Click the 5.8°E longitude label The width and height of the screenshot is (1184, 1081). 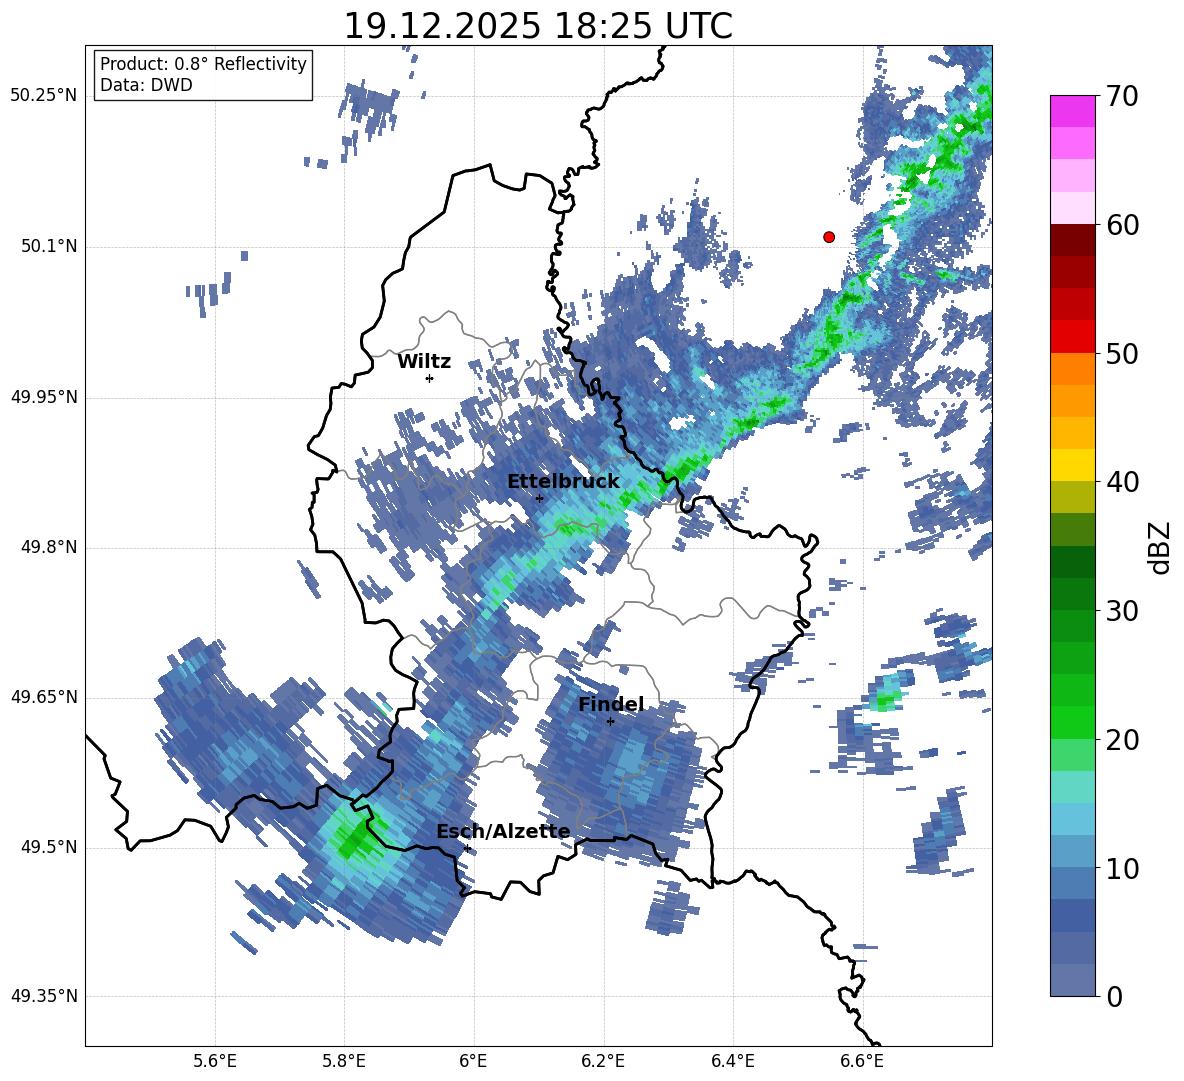pyautogui.click(x=344, y=1061)
